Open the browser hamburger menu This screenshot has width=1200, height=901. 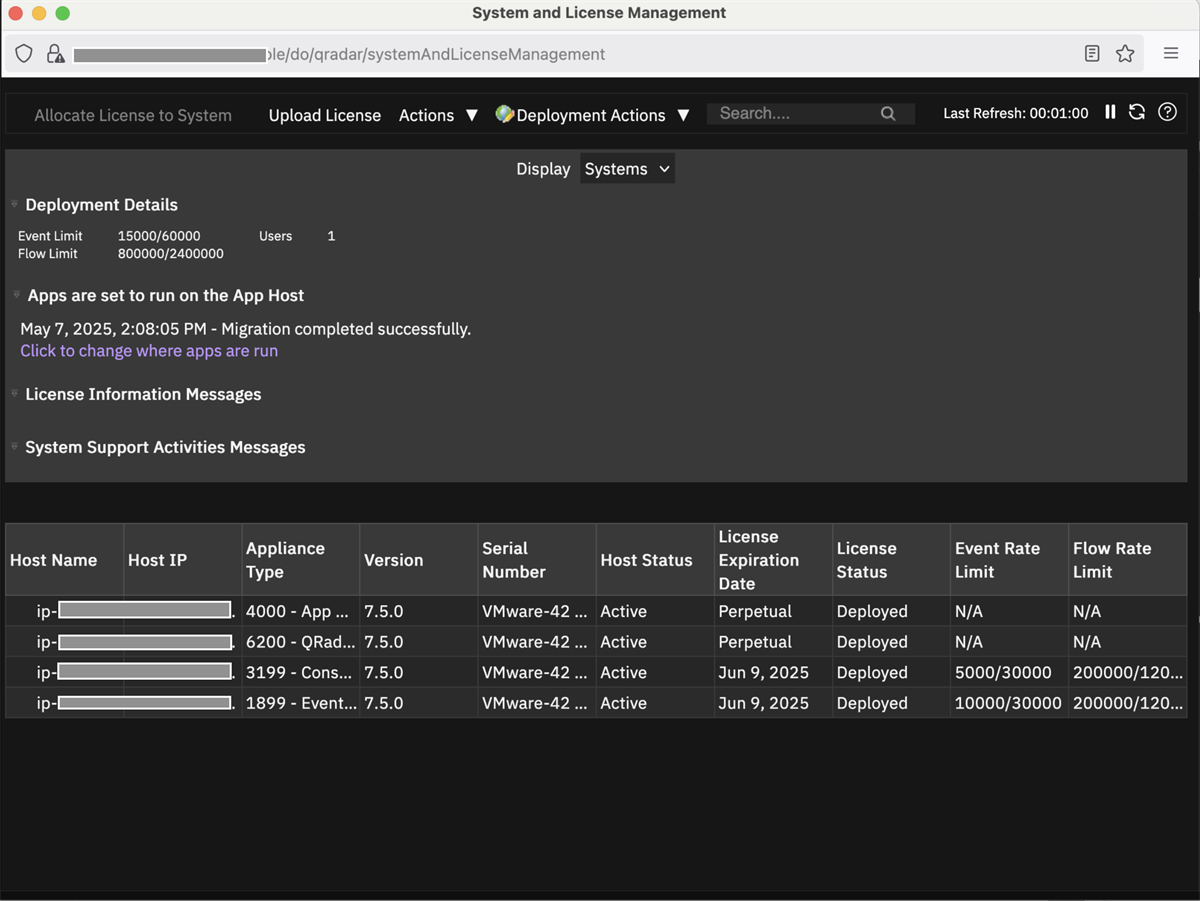(1171, 54)
